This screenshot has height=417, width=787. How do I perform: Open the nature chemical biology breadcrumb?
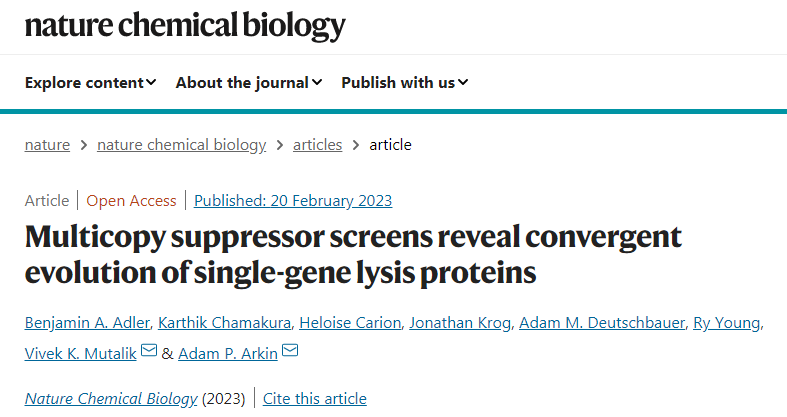click(x=181, y=145)
